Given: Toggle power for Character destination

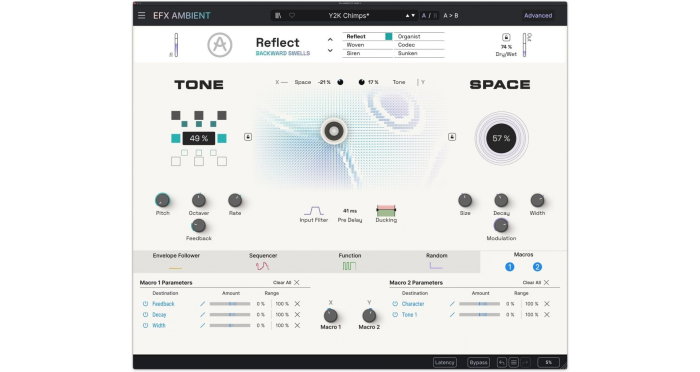Looking at the screenshot, I should pos(395,304).
